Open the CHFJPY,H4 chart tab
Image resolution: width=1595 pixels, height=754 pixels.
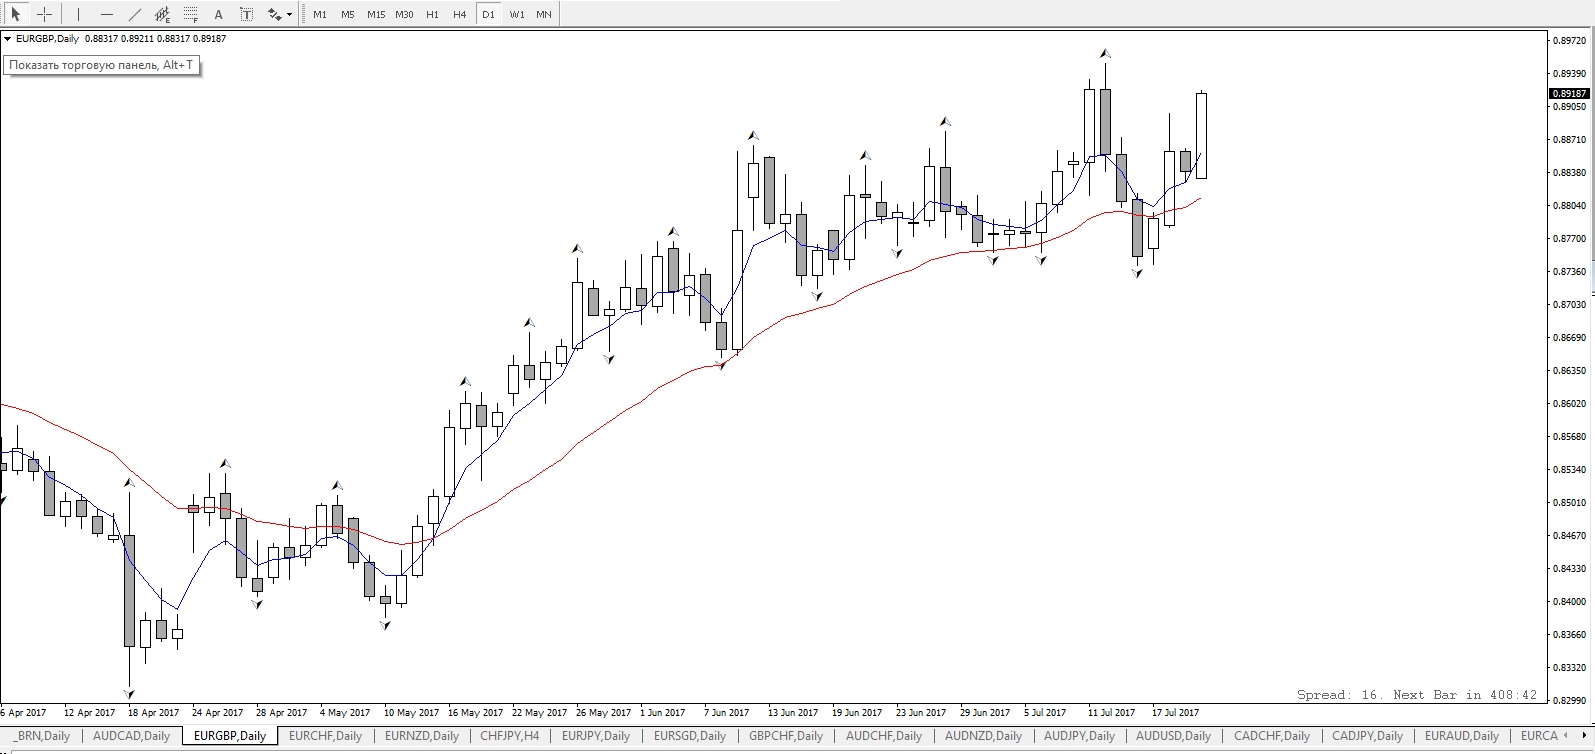pos(510,736)
